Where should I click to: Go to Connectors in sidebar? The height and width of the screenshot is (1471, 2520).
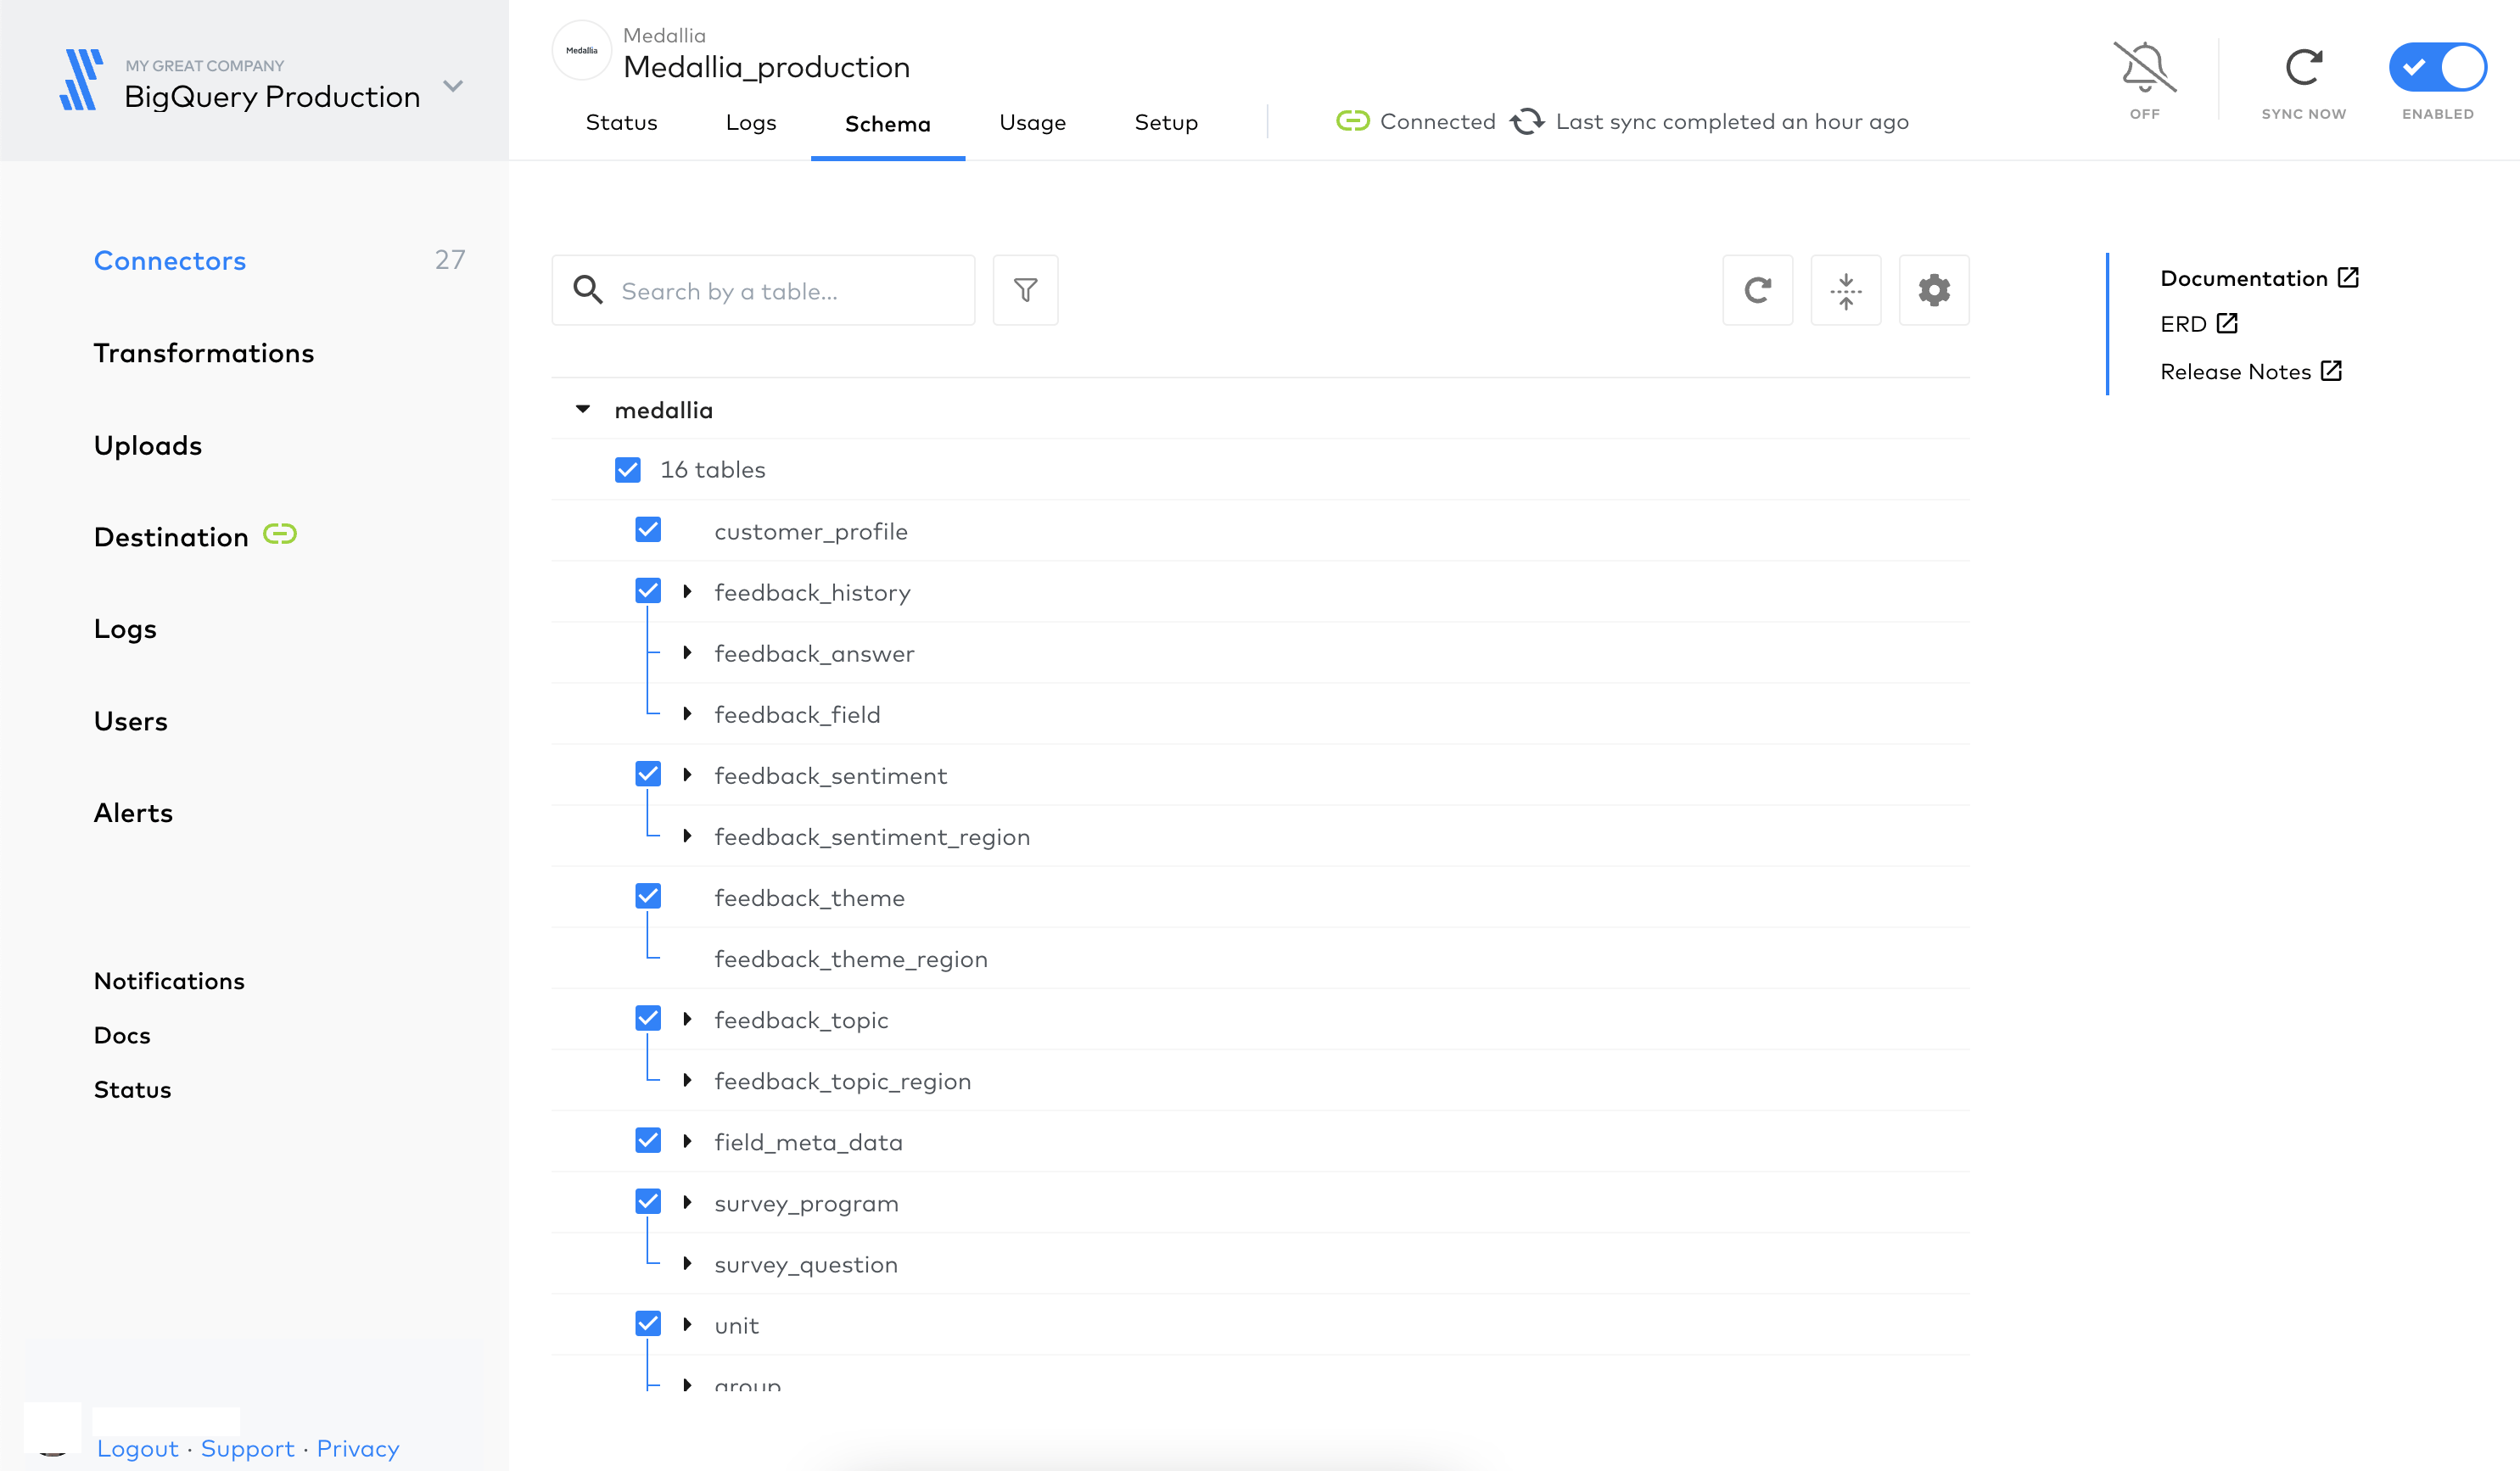[x=170, y=260]
